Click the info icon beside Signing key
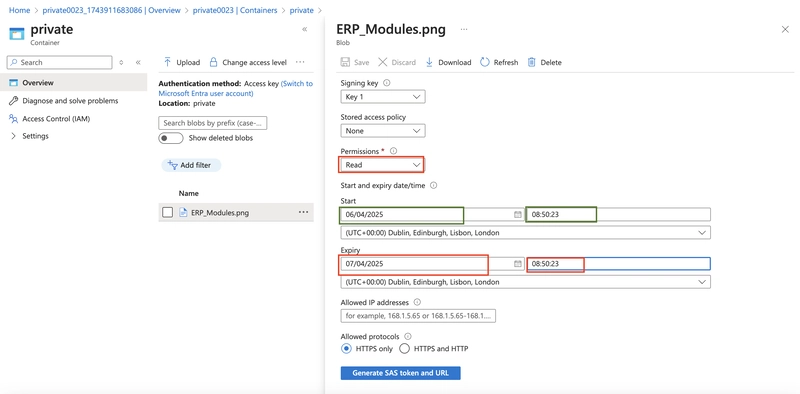800x394 pixels. (386, 83)
